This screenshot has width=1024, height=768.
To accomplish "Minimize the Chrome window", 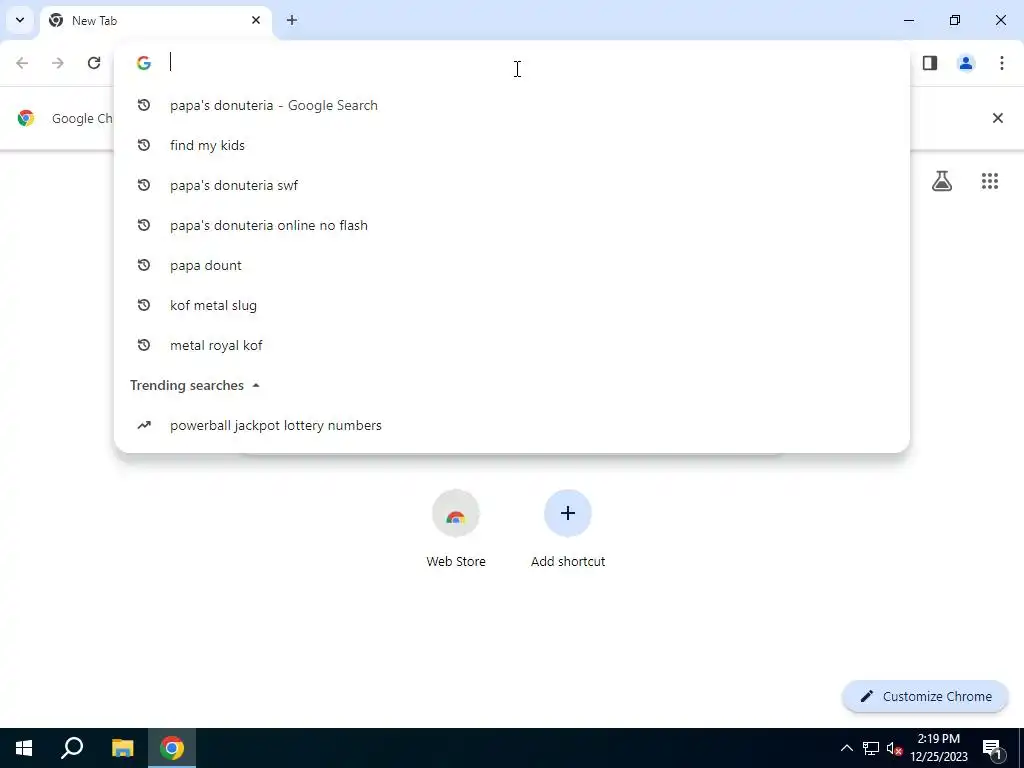I will pyautogui.click(x=908, y=20).
